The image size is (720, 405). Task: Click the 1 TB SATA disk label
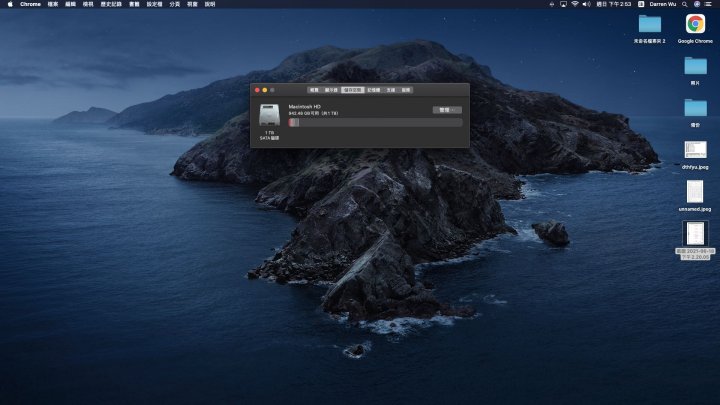[269, 135]
